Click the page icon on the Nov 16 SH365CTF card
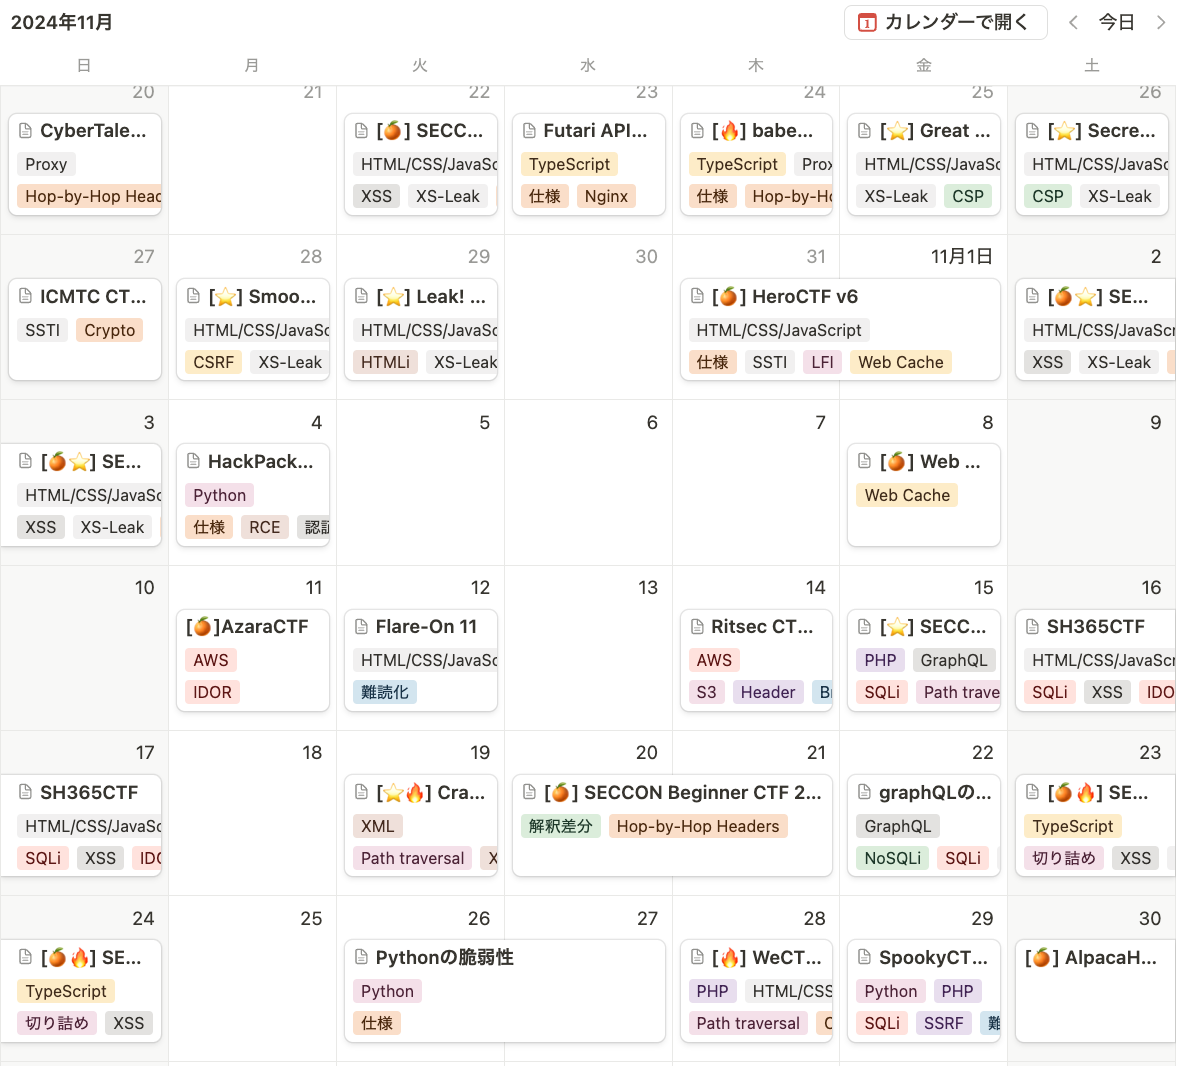This screenshot has height=1066, width=1178. [x=1032, y=627]
